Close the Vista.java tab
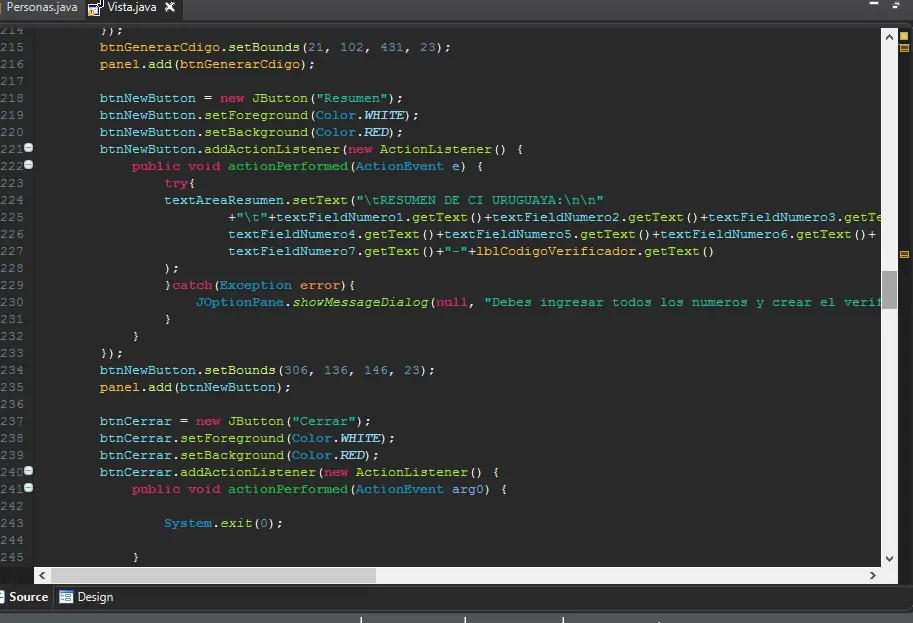 [169, 7]
